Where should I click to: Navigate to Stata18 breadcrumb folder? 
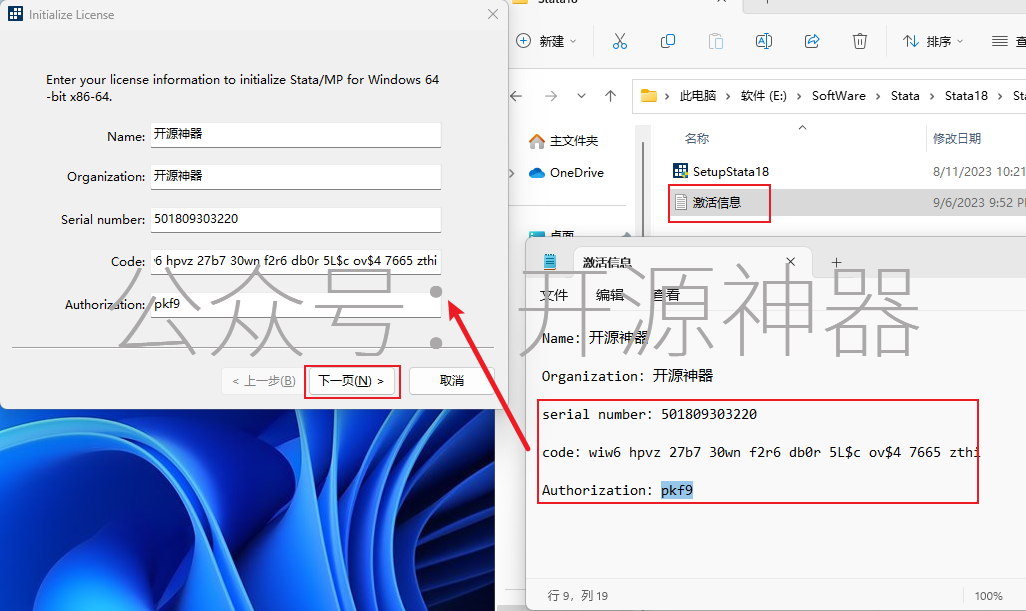pos(966,96)
